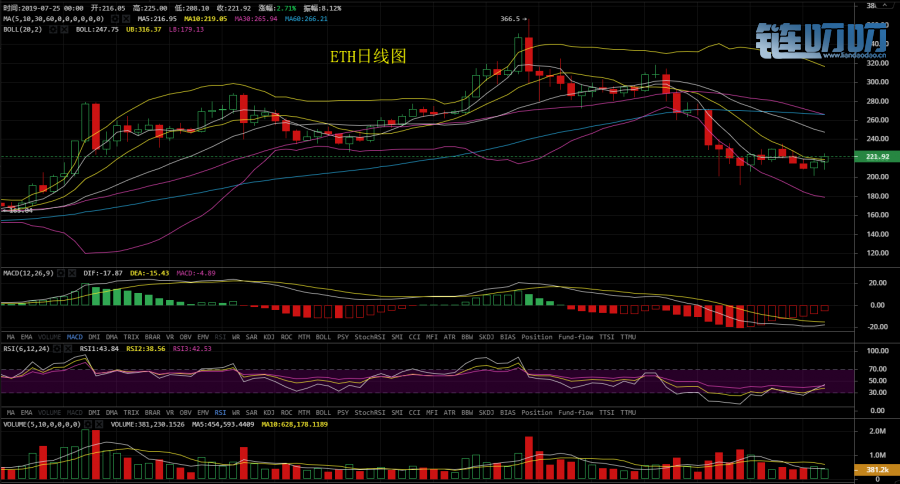Switch RSI panel to MA indicator
The image size is (900, 484).
click(x=11, y=413)
